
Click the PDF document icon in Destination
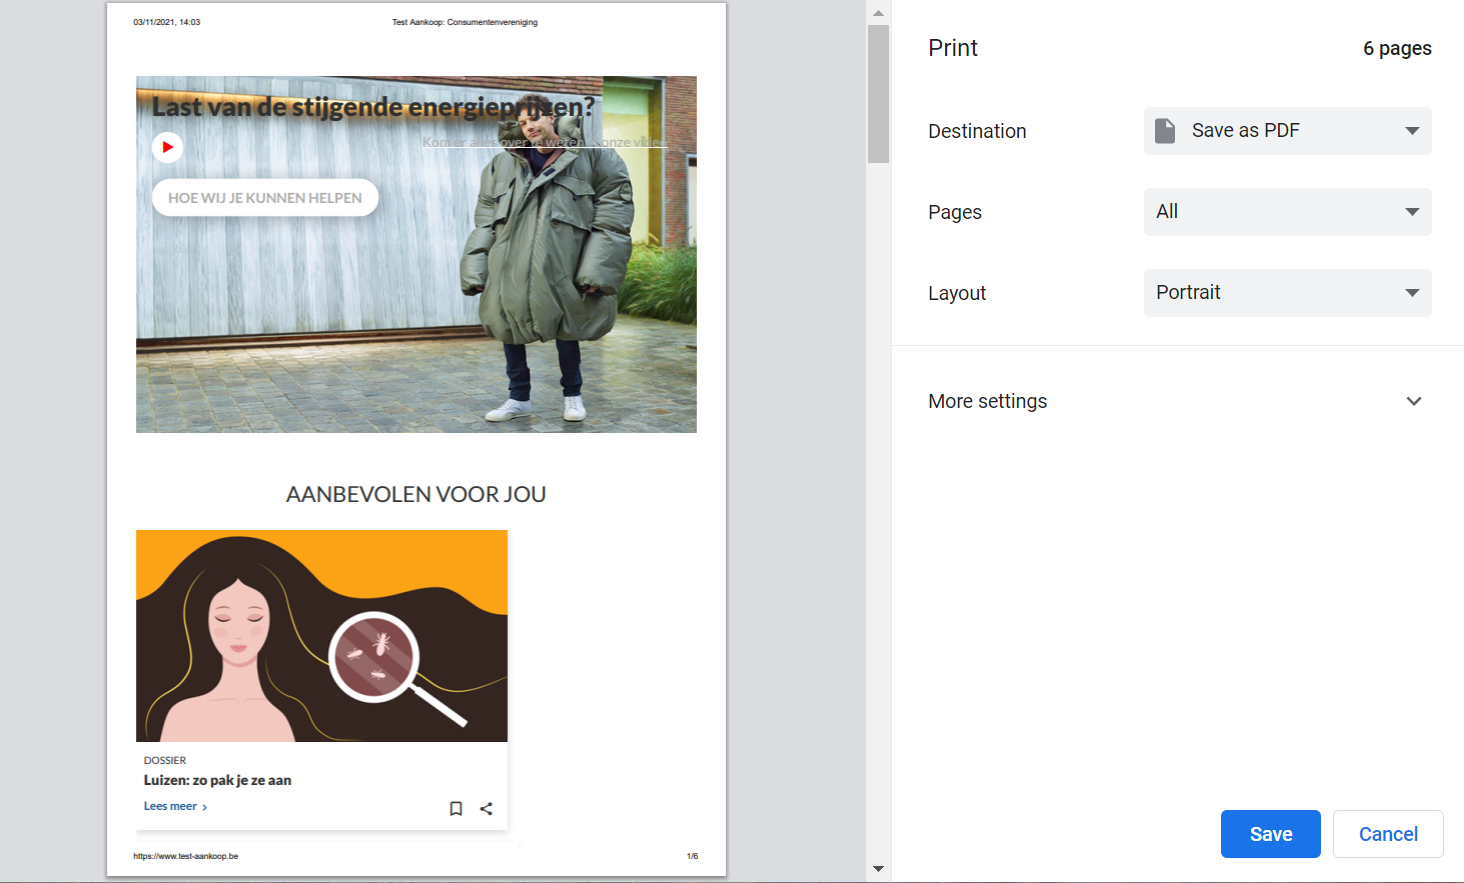point(1165,131)
